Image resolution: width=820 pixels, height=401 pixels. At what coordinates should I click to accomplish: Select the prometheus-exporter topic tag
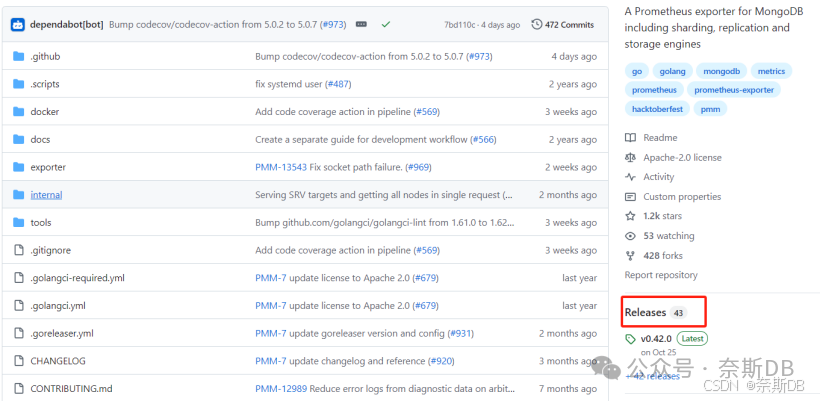coord(734,90)
